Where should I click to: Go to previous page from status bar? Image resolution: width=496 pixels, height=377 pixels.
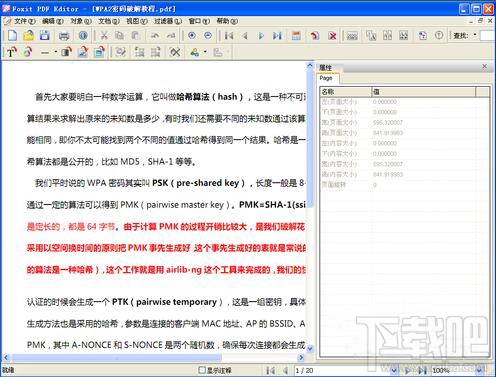pos(285,370)
